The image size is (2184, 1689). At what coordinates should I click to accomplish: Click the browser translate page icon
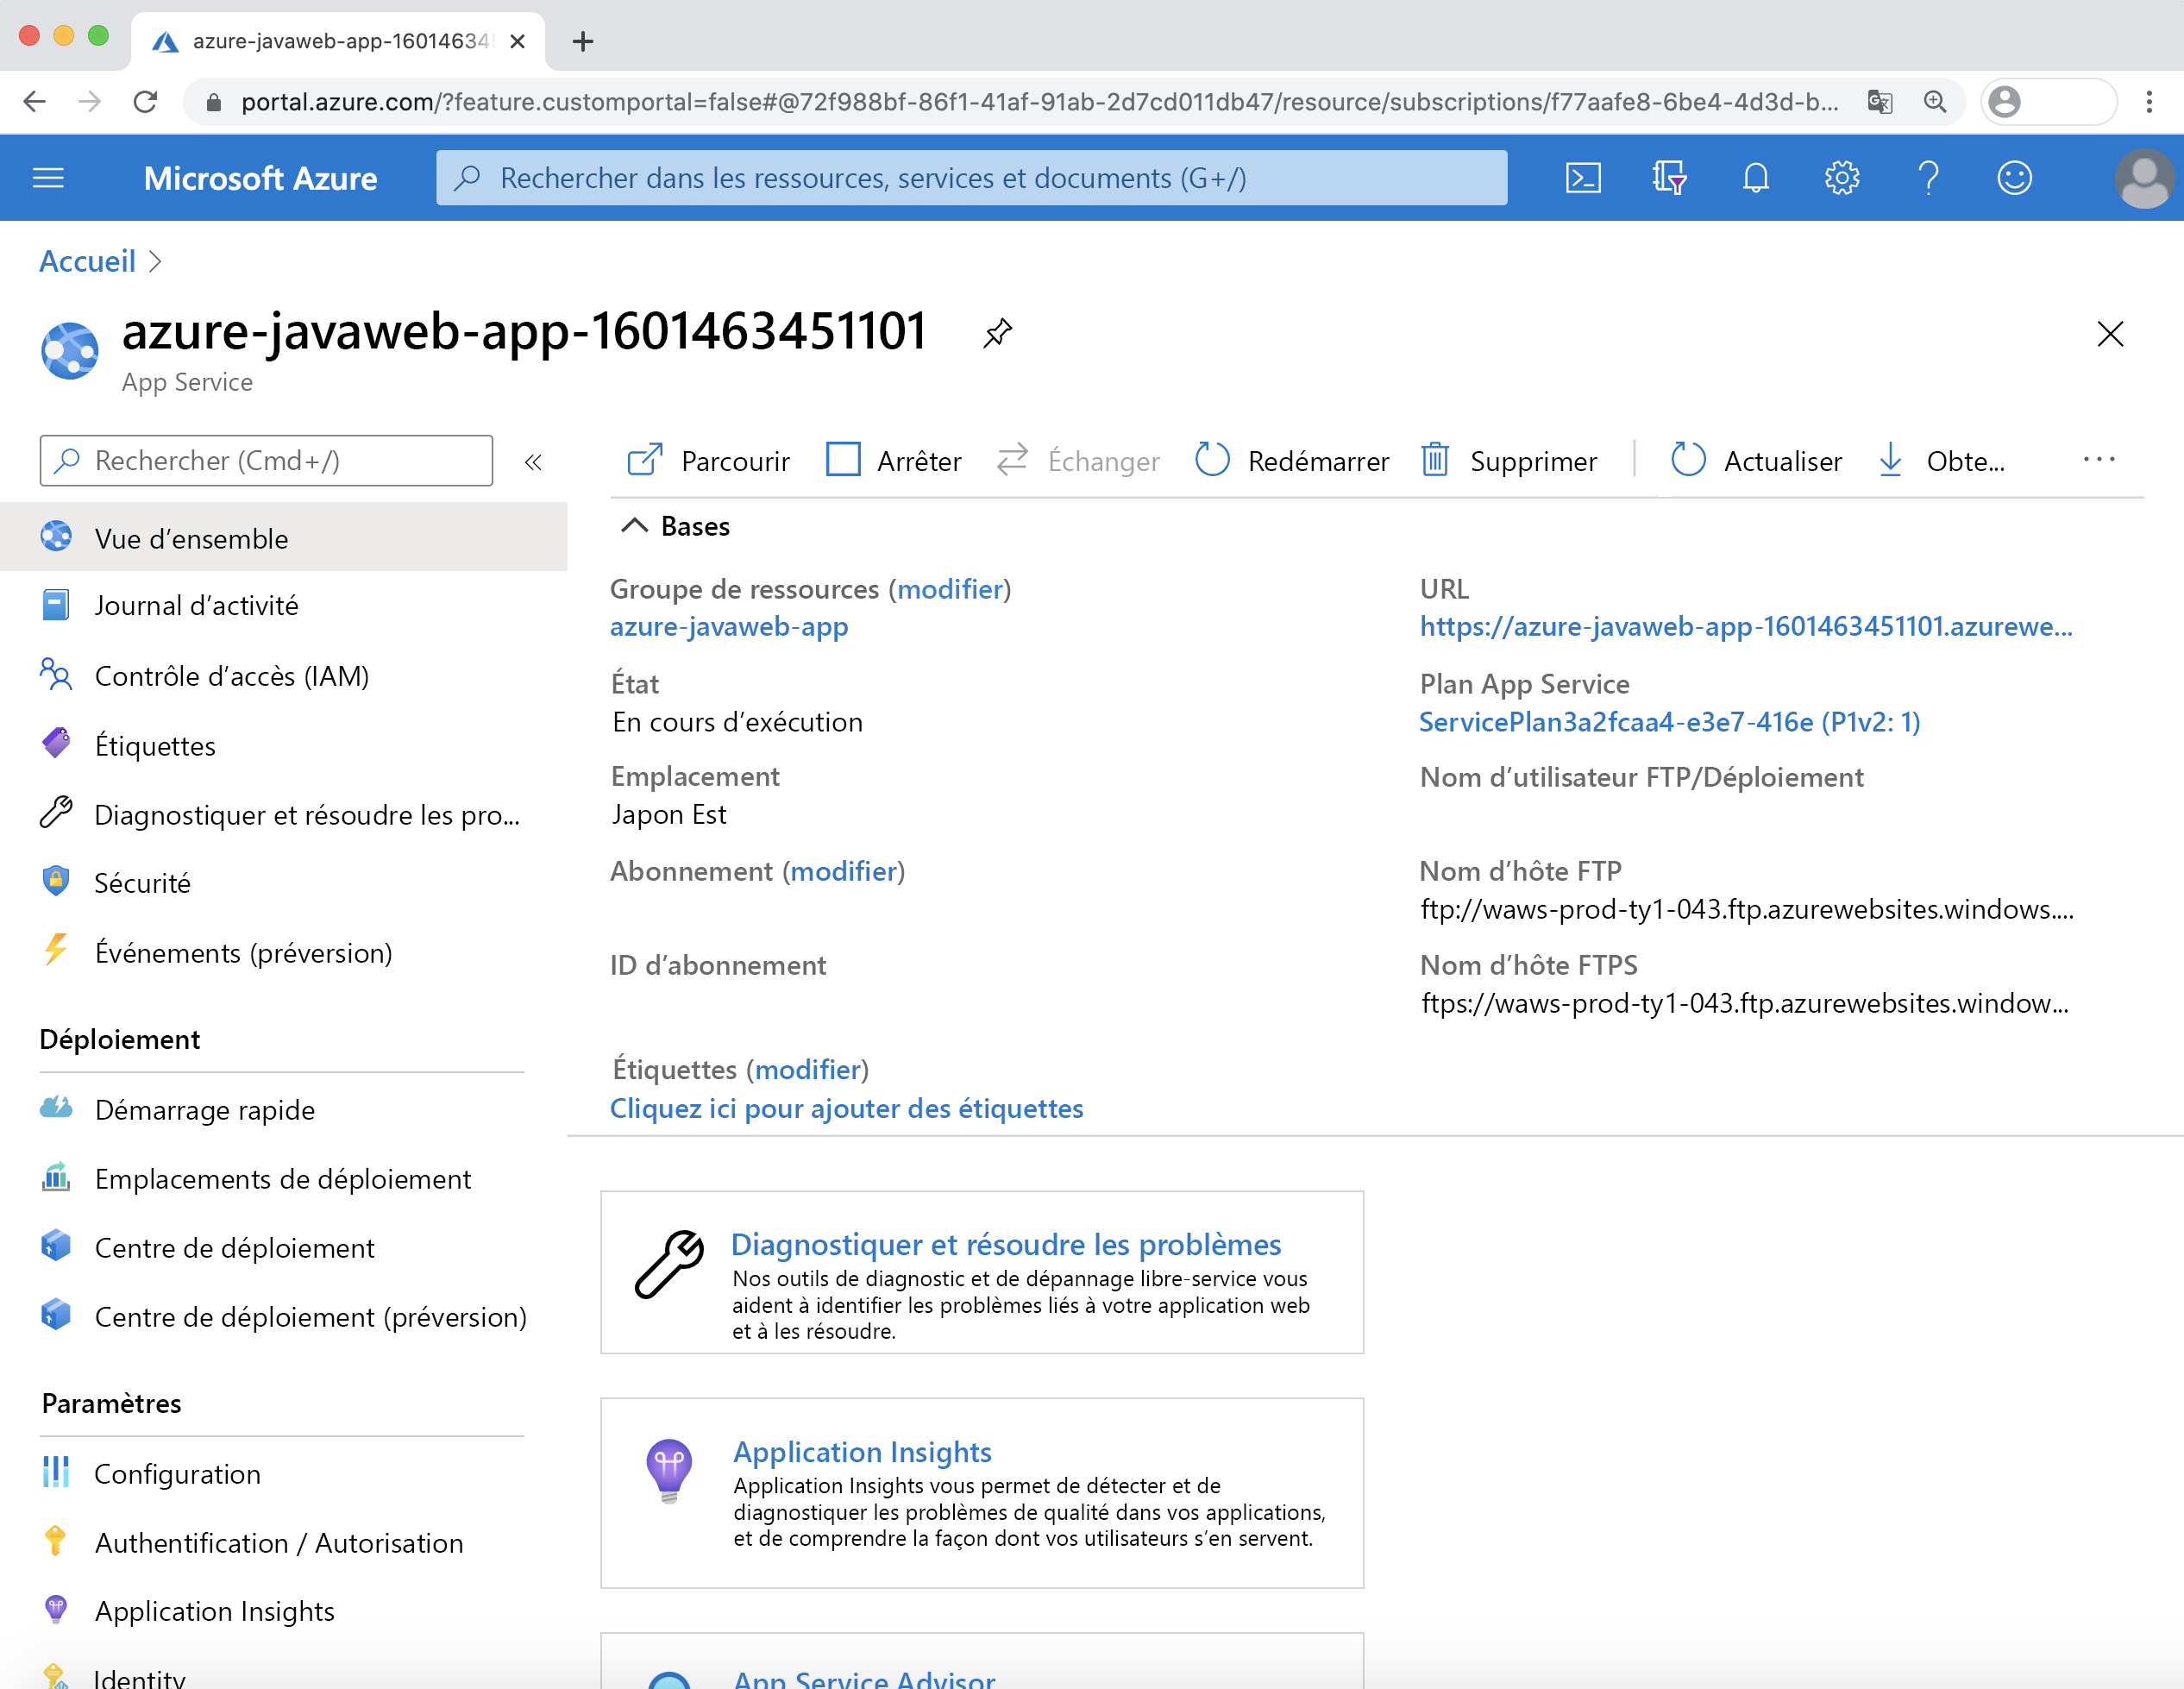pos(1879,102)
